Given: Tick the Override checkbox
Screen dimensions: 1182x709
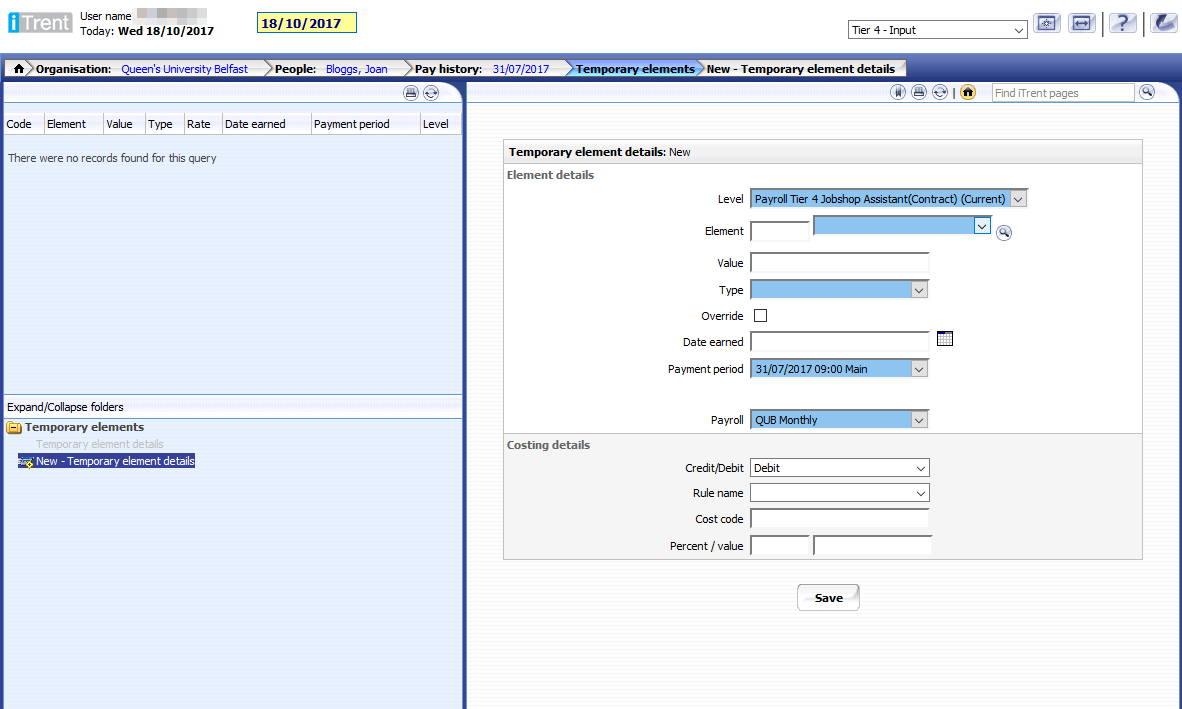Looking at the screenshot, I should coord(760,316).
